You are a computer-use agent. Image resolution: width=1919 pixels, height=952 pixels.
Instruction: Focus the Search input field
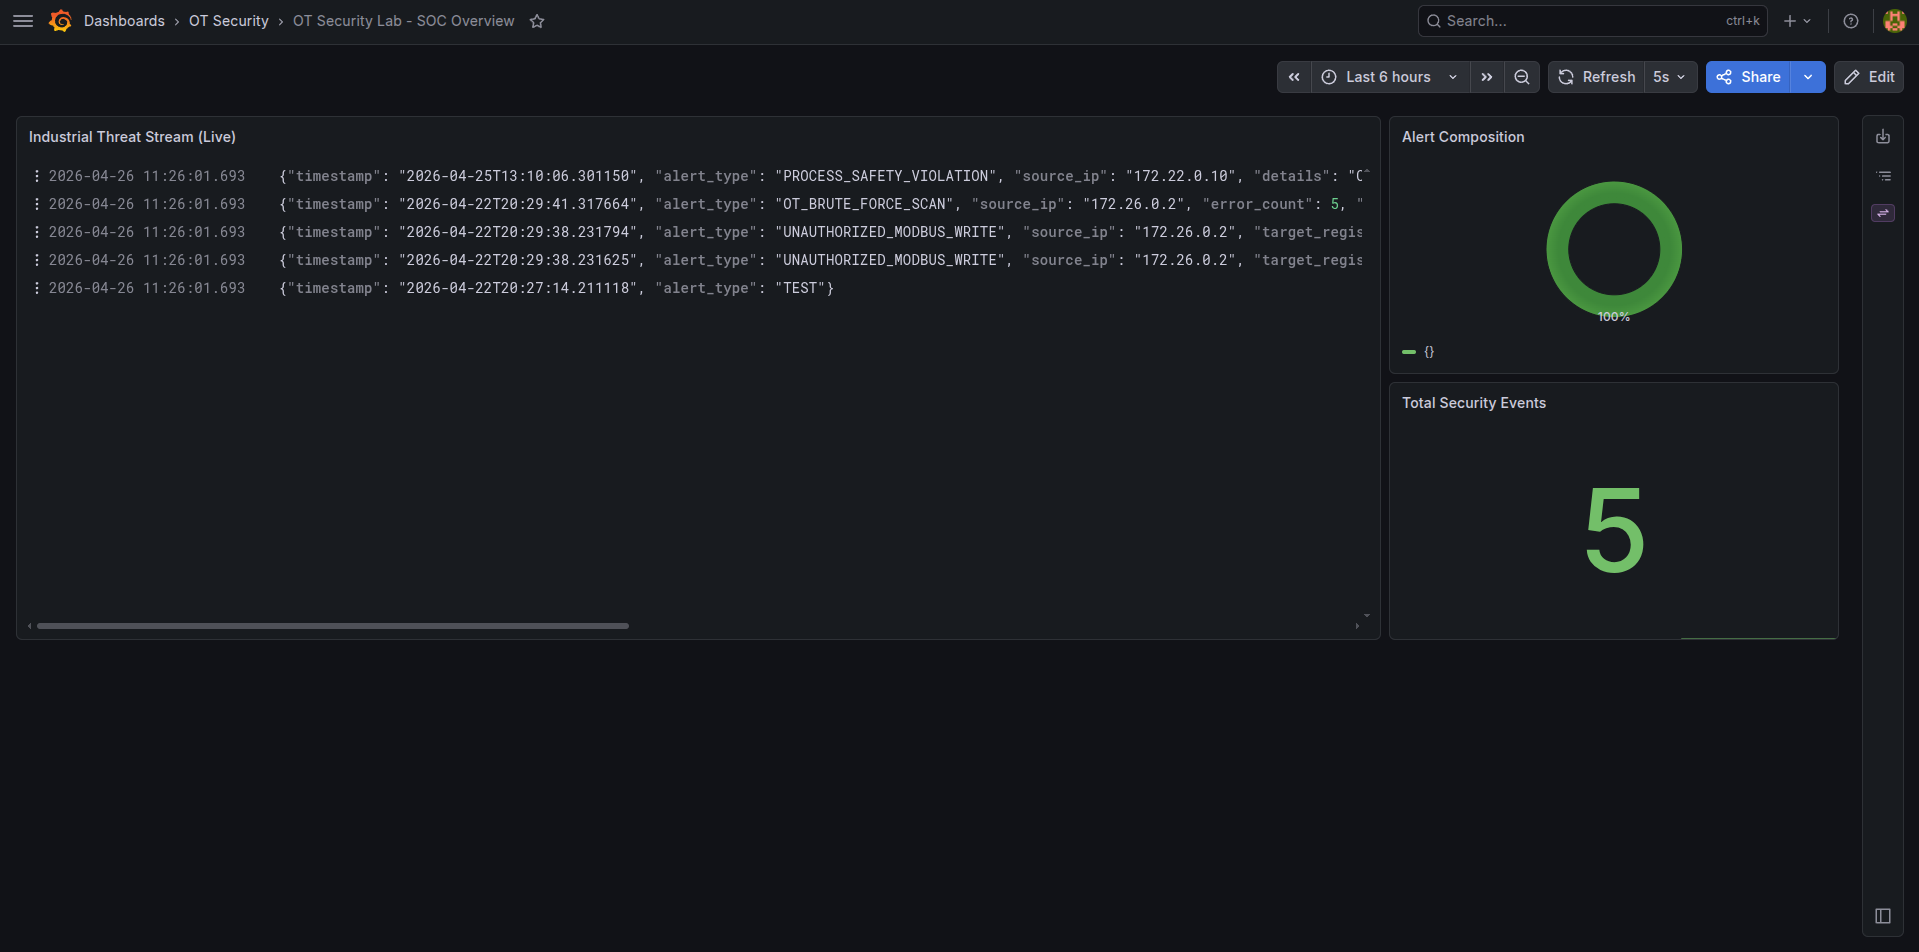point(1592,21)
